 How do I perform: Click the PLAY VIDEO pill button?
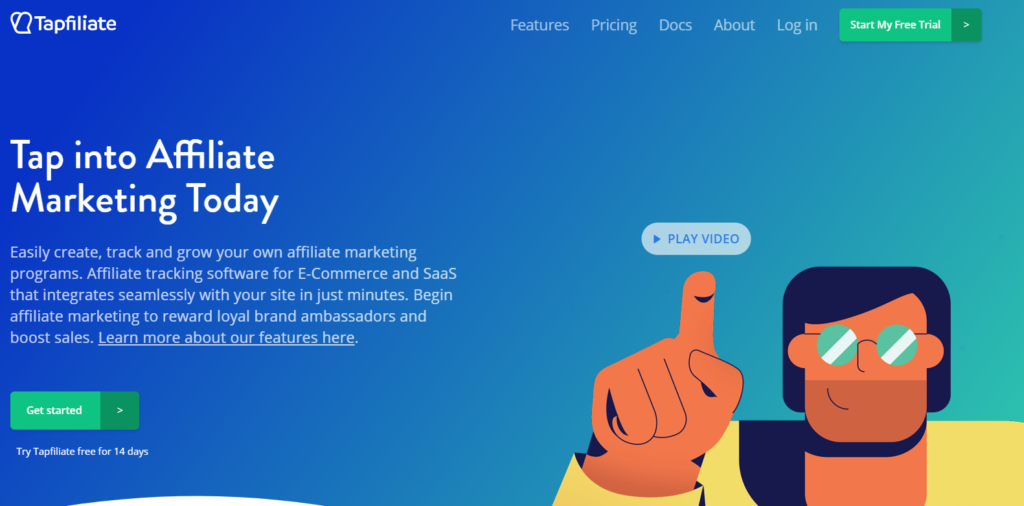(x=696, y=239)
